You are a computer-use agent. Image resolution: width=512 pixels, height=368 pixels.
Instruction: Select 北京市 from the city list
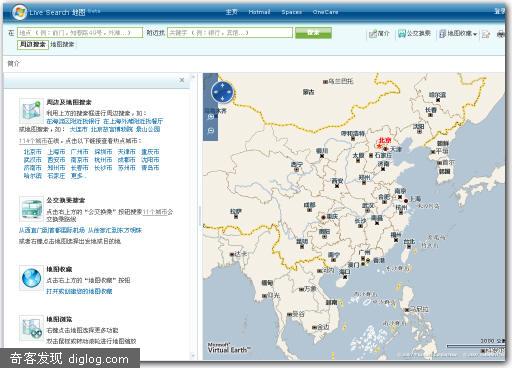pyautogui.click(x=33, y=152)
